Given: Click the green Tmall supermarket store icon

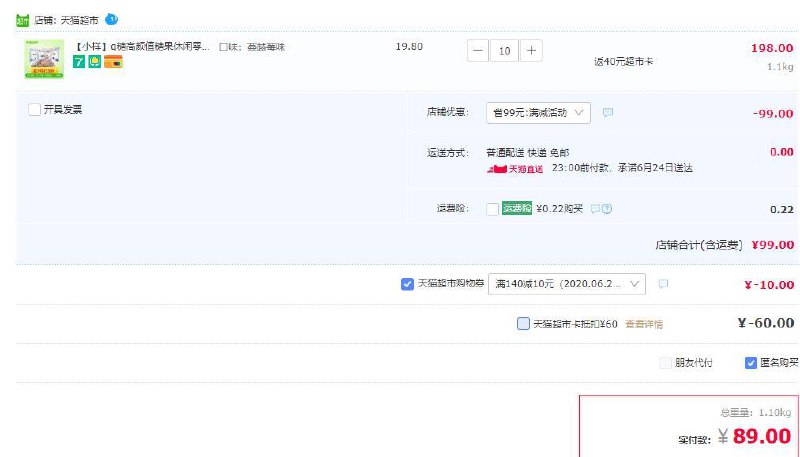Looking at the screenshot, I should tap(22, 20).
